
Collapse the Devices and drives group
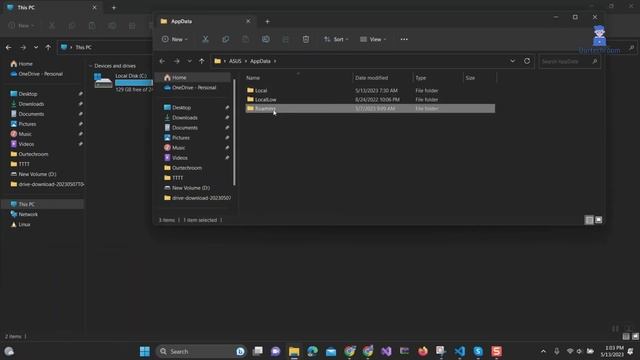point(91,66)
